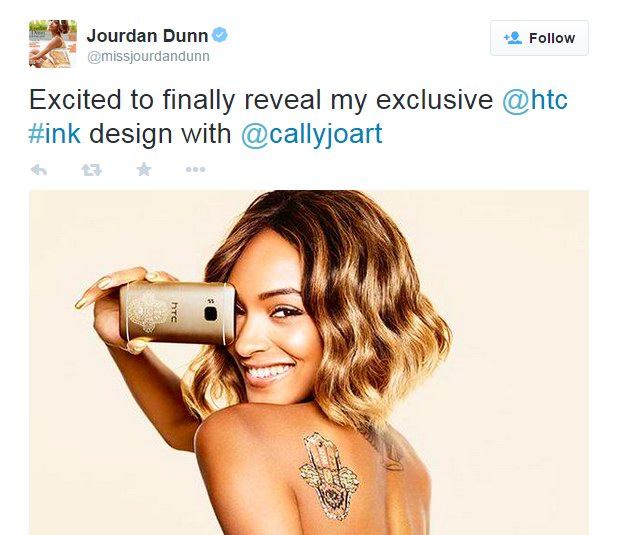Open the Jourdan Dunn profile name link

coord(147,36)
